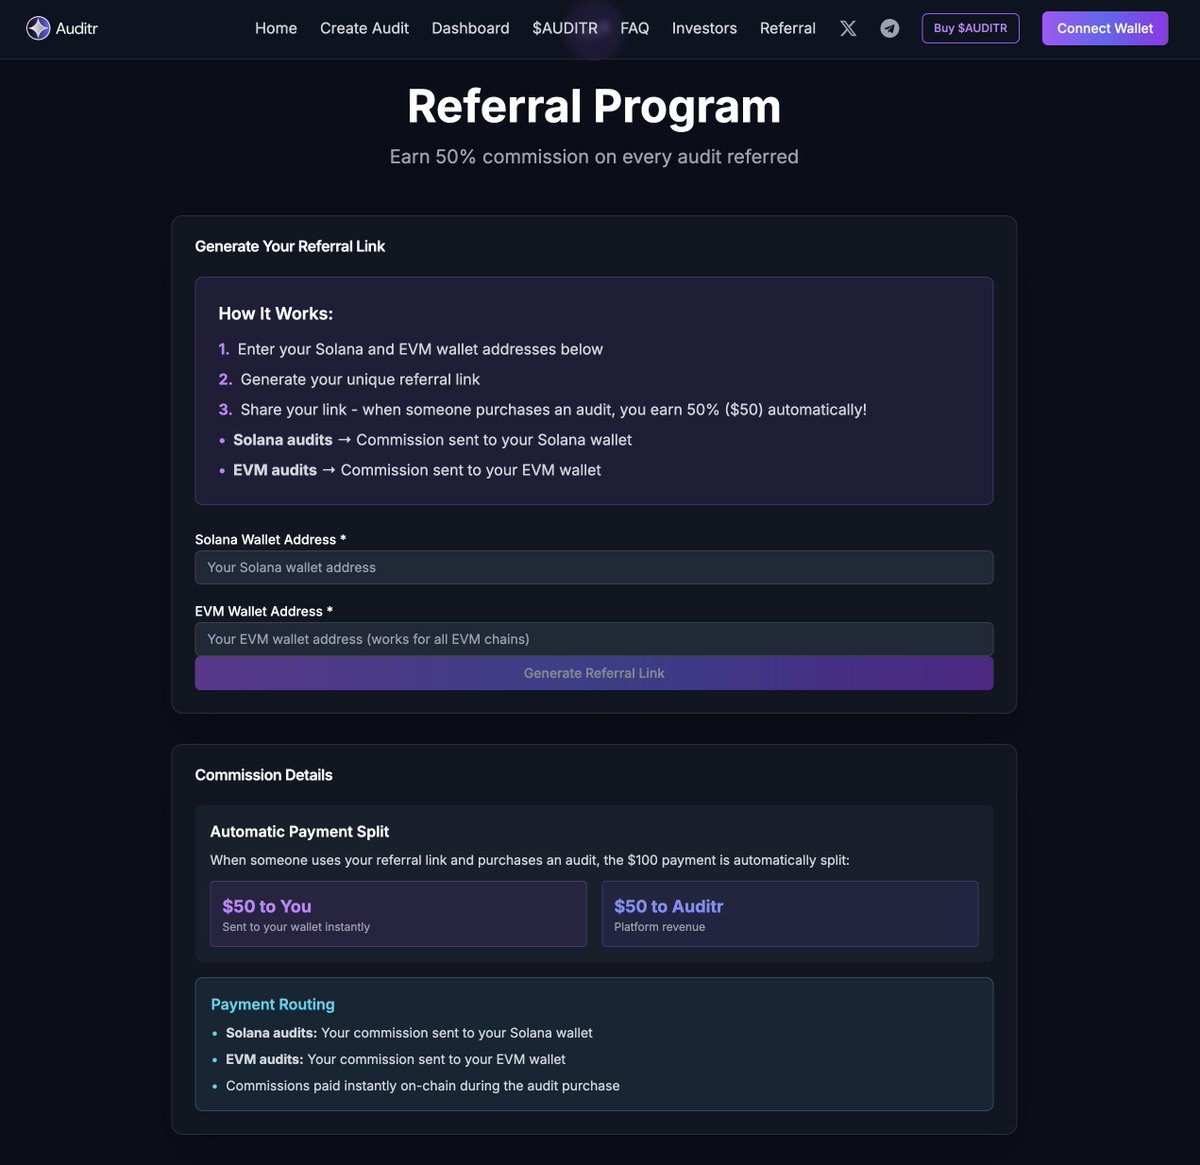Click the 'Generate Your Referral Link' title

click(290, 246)
